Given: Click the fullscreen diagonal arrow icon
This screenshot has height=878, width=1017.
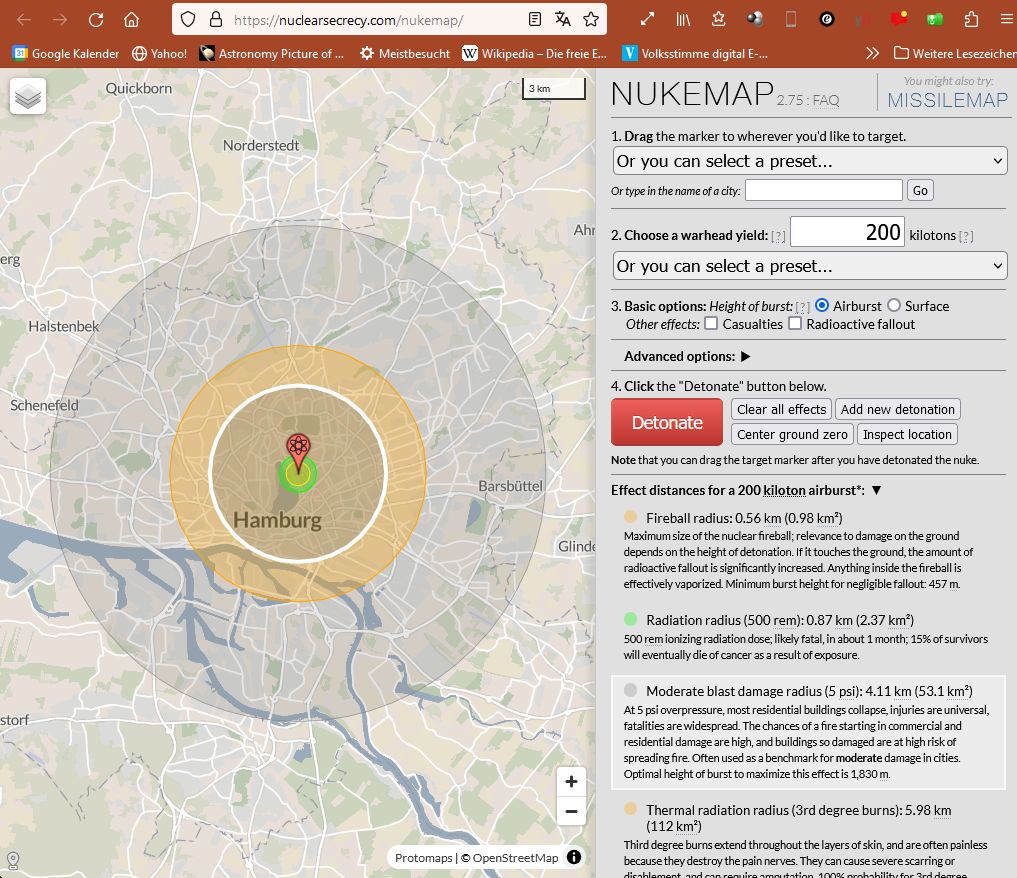Looking at the screenshot, I should [x=647, y=19].
